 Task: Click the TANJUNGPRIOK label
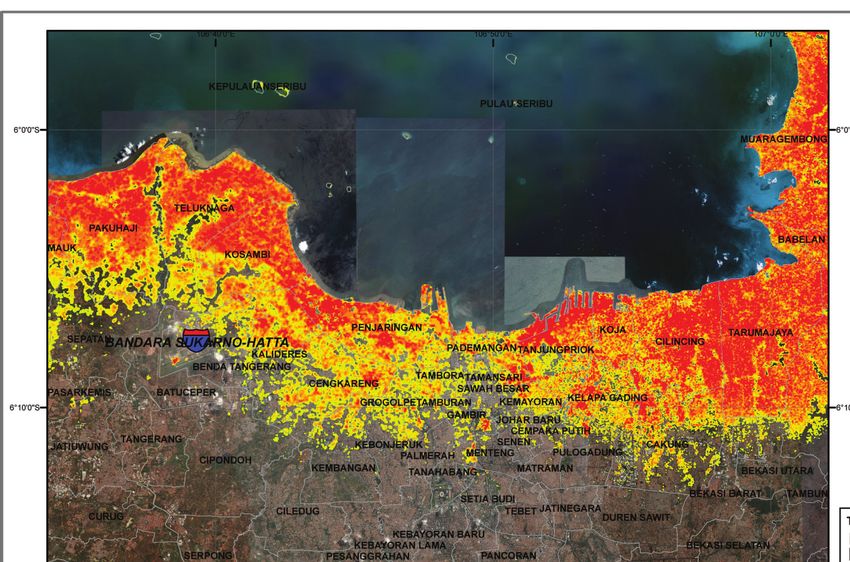click(556, 350)
